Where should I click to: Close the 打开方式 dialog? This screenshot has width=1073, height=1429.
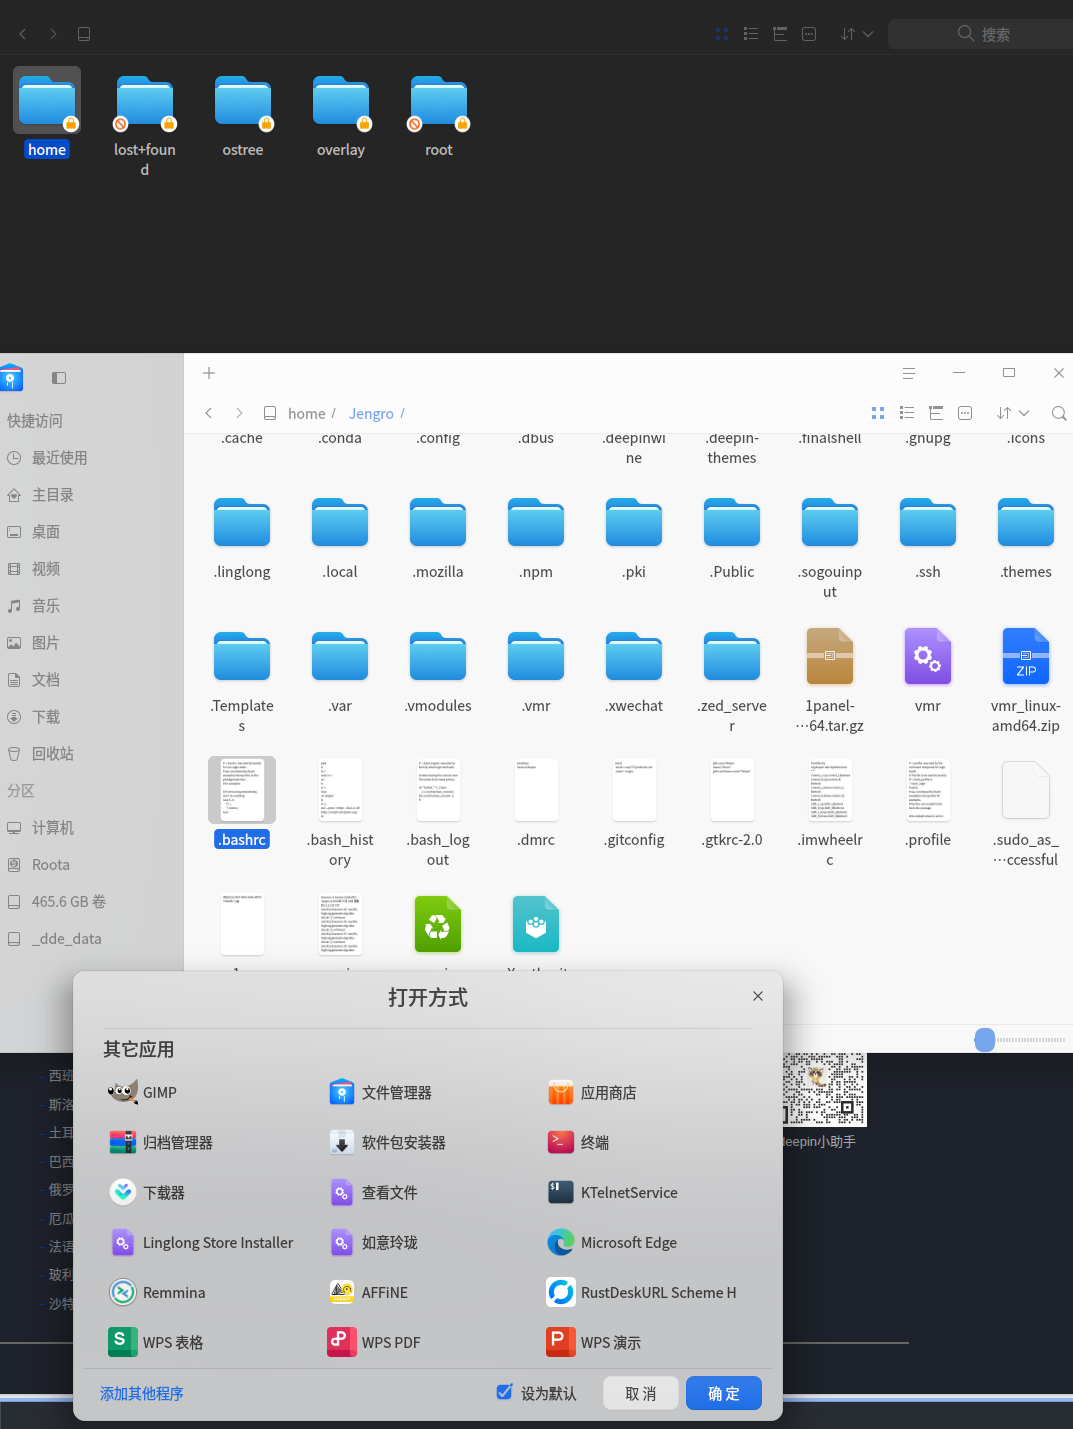click(758, 996)
